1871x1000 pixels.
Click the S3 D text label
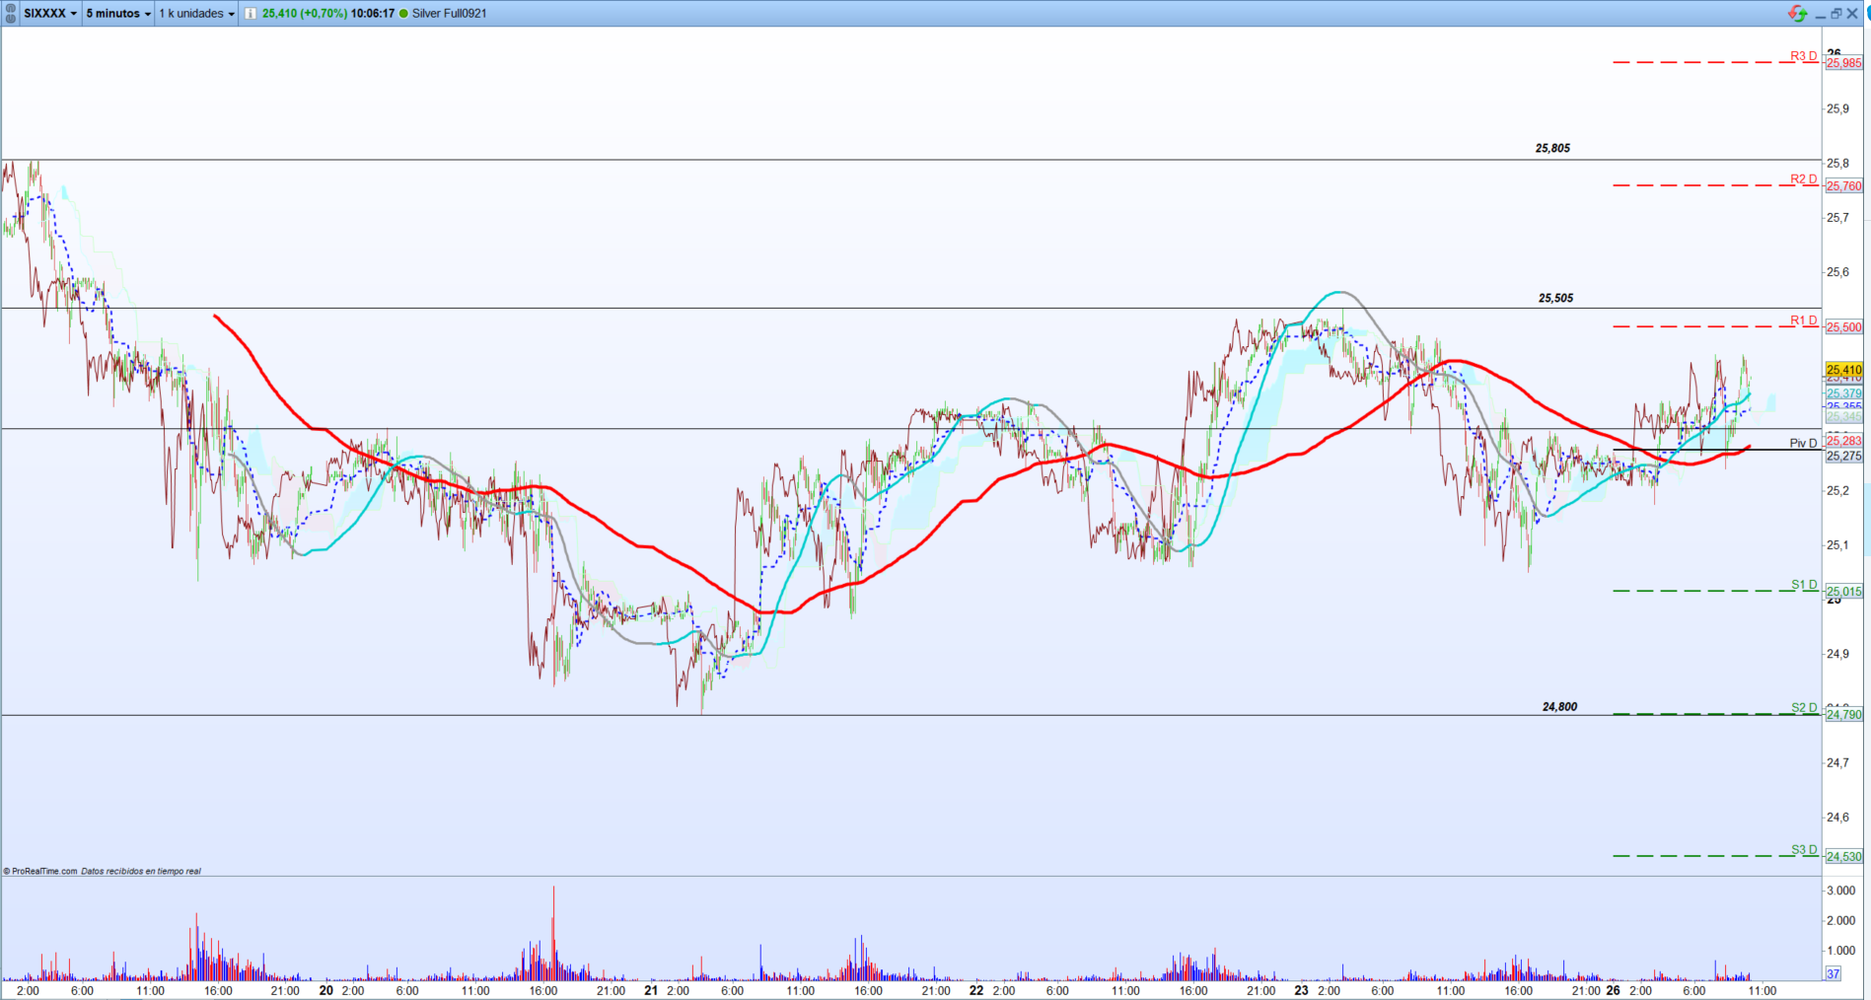click(x=1804, y=850)
